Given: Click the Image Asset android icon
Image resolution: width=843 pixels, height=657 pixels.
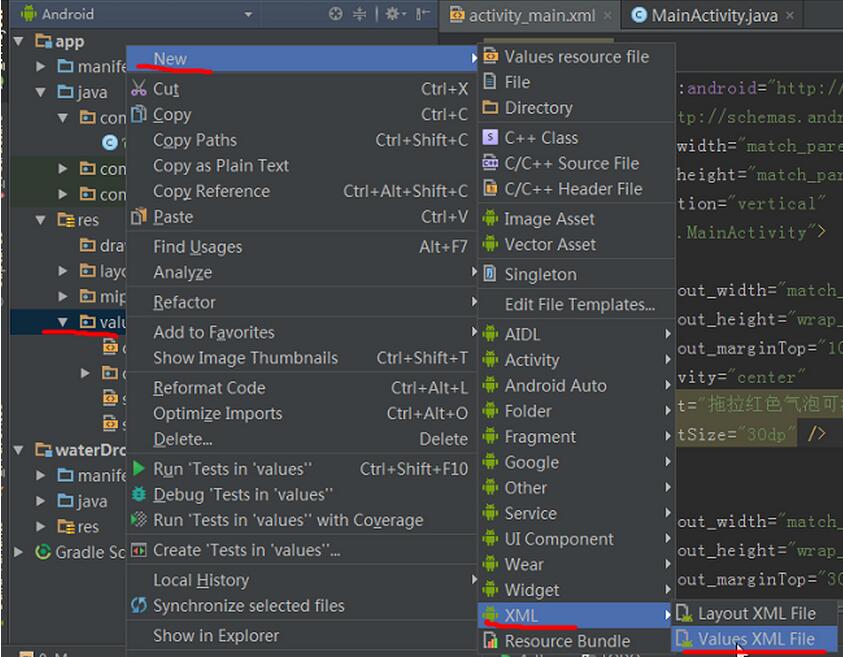Looking at the screenshot, I should point(490,218).
